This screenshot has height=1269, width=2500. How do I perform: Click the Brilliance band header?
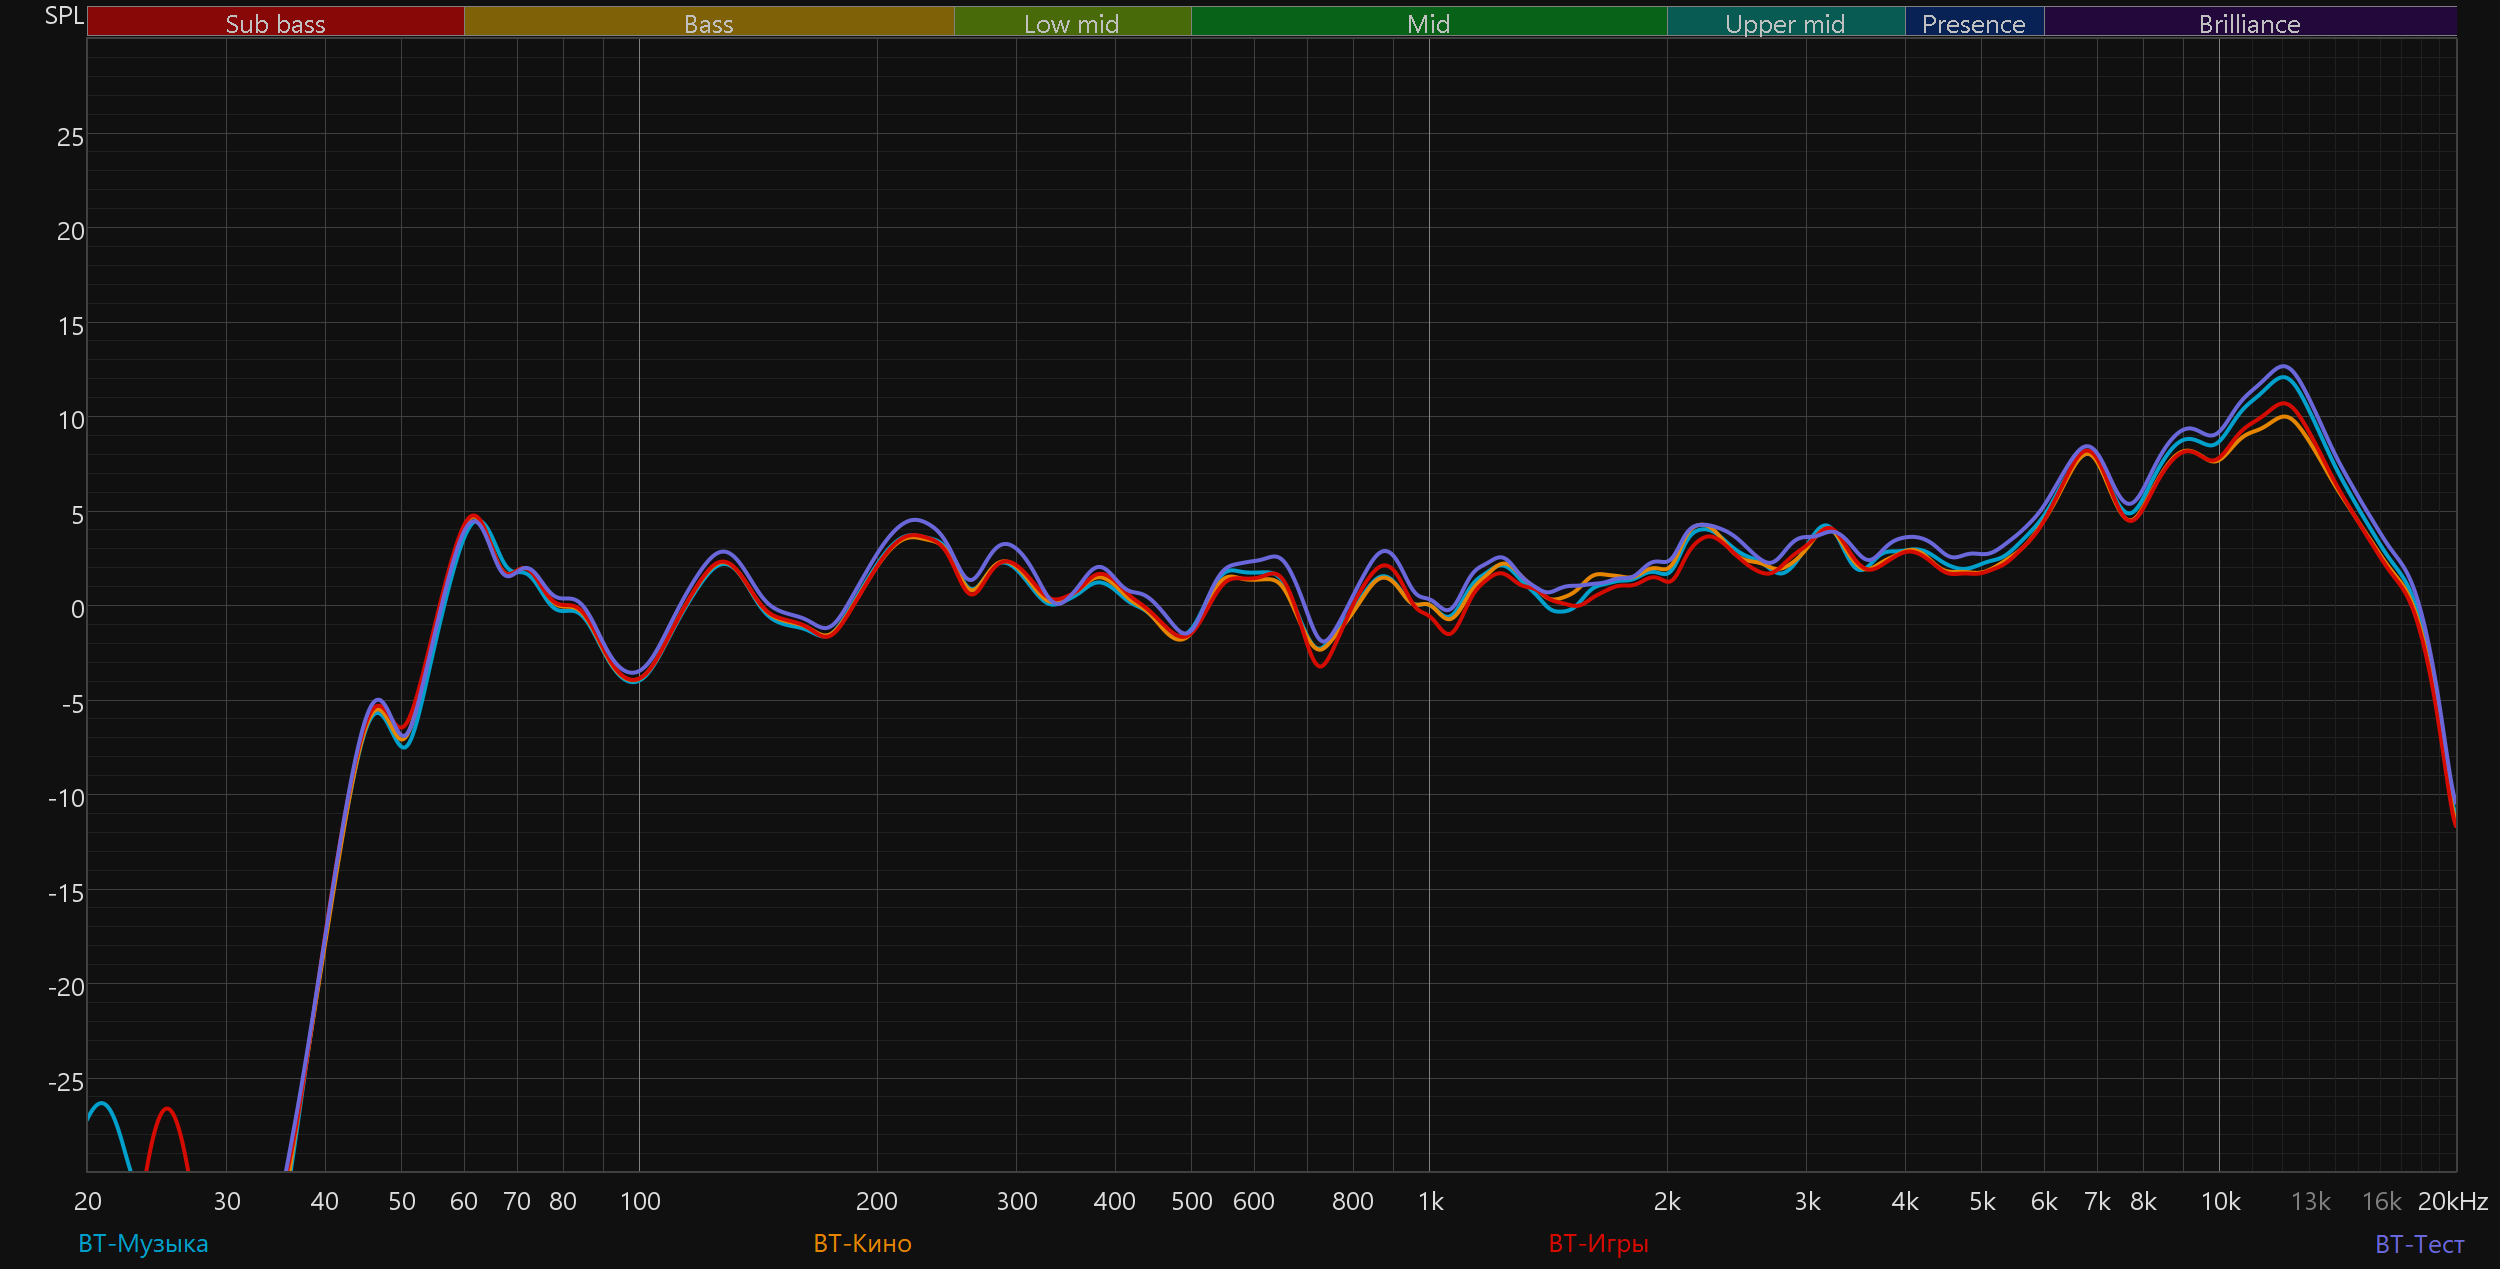click(x=2249, y=23)
